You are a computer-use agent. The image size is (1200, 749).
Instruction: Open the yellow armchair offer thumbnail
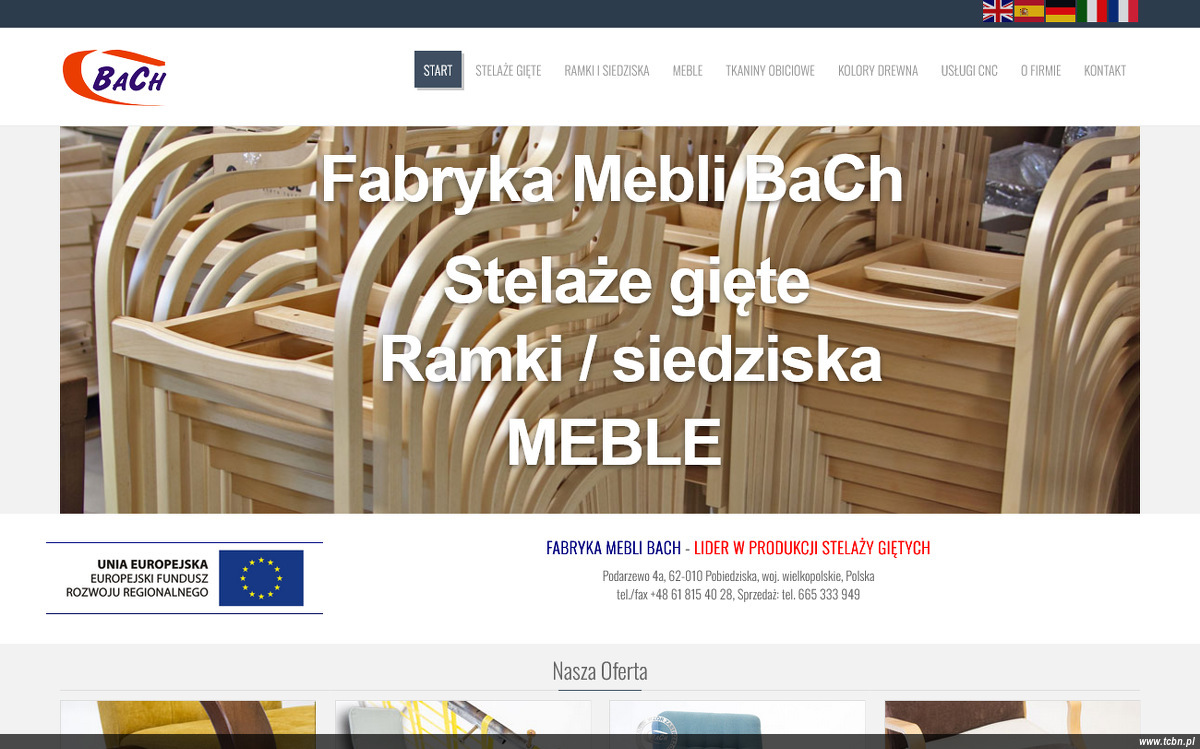[188, 724]
